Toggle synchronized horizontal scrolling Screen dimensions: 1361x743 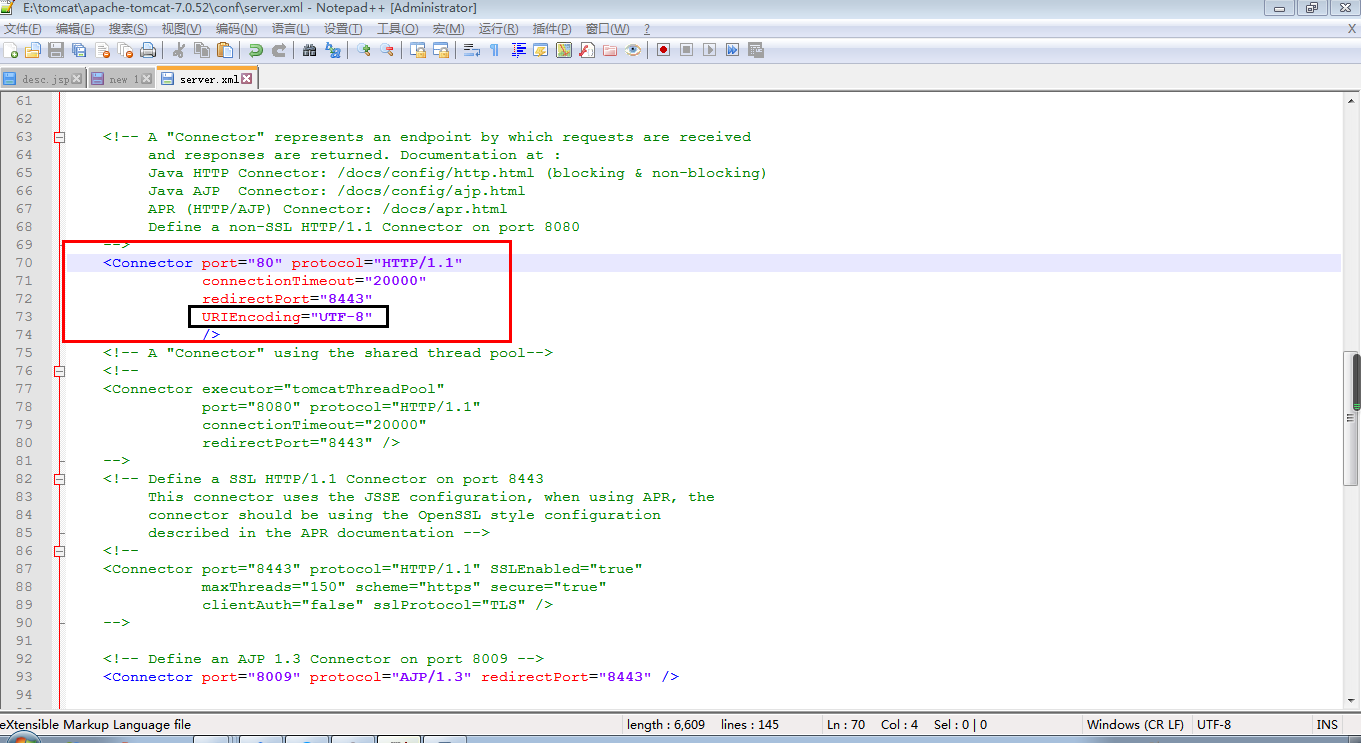tap(441, 50)
